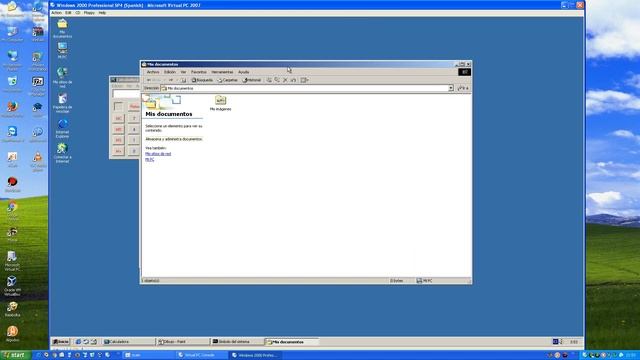Click the Carpetas toolbar button
The width and height of the screenshot is (640, 360).
[x=227, y=80]
